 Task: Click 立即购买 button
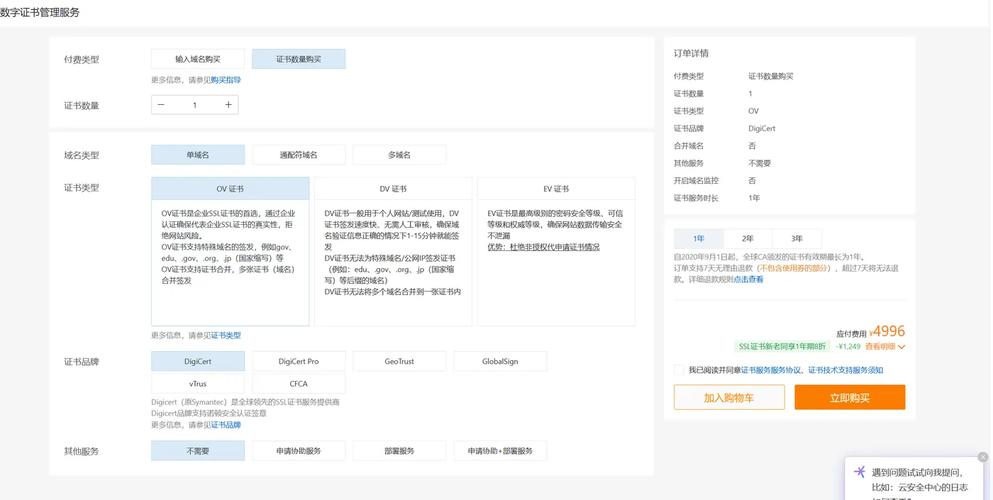click(850, 397)
